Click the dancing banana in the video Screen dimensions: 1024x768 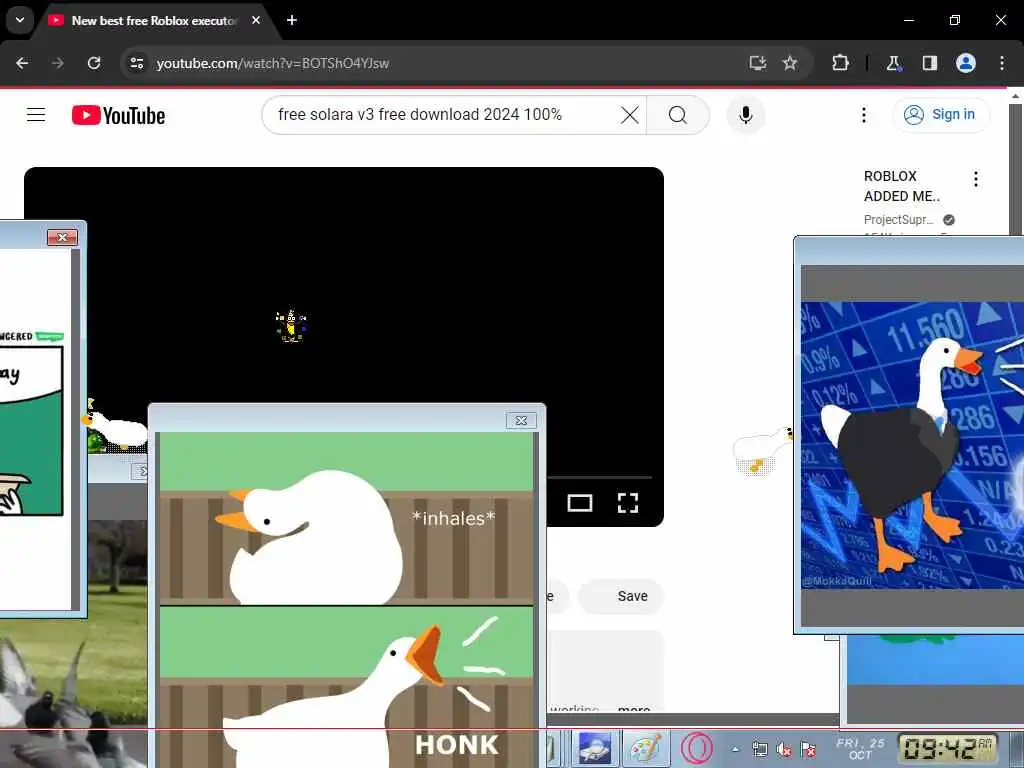coord(291,326)
